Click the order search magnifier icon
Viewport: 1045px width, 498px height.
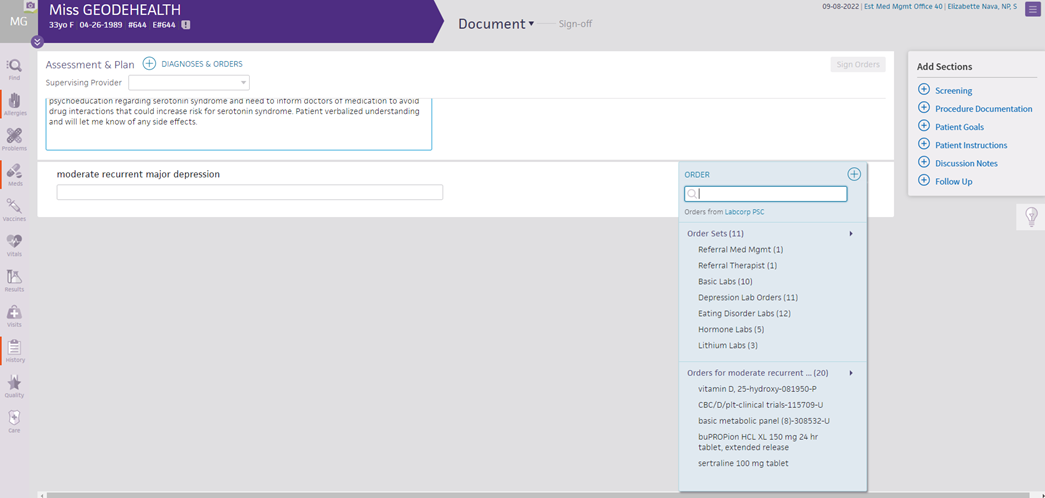[692, 194]
